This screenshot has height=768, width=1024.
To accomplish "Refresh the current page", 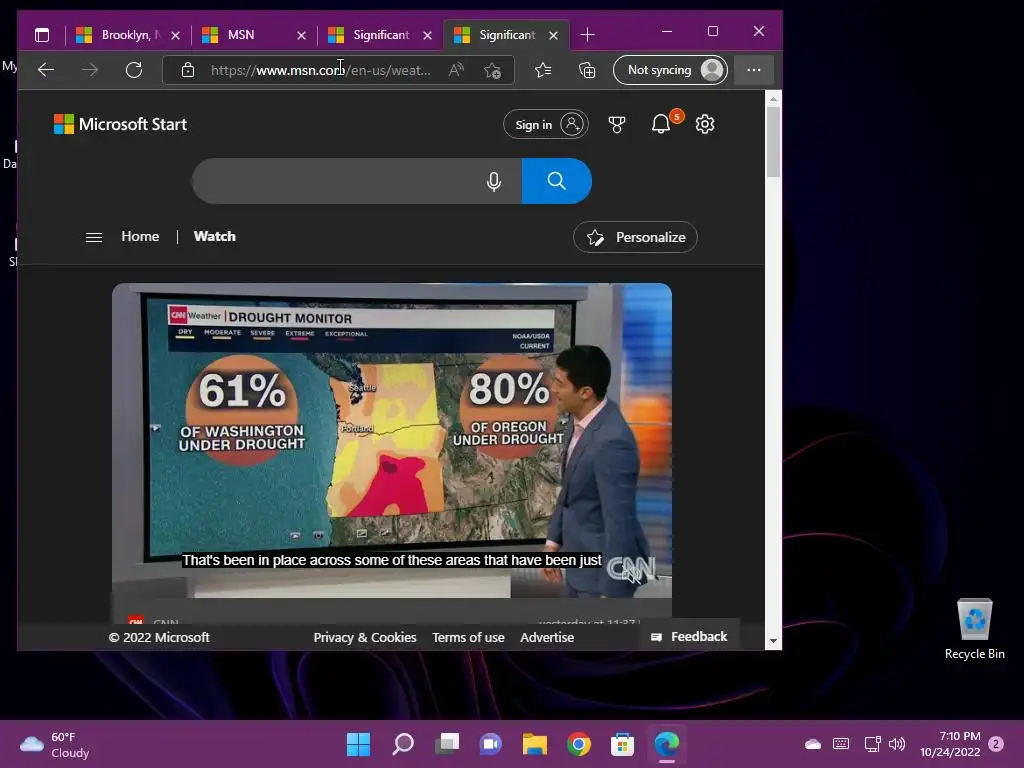I will (x=134, y=70).
